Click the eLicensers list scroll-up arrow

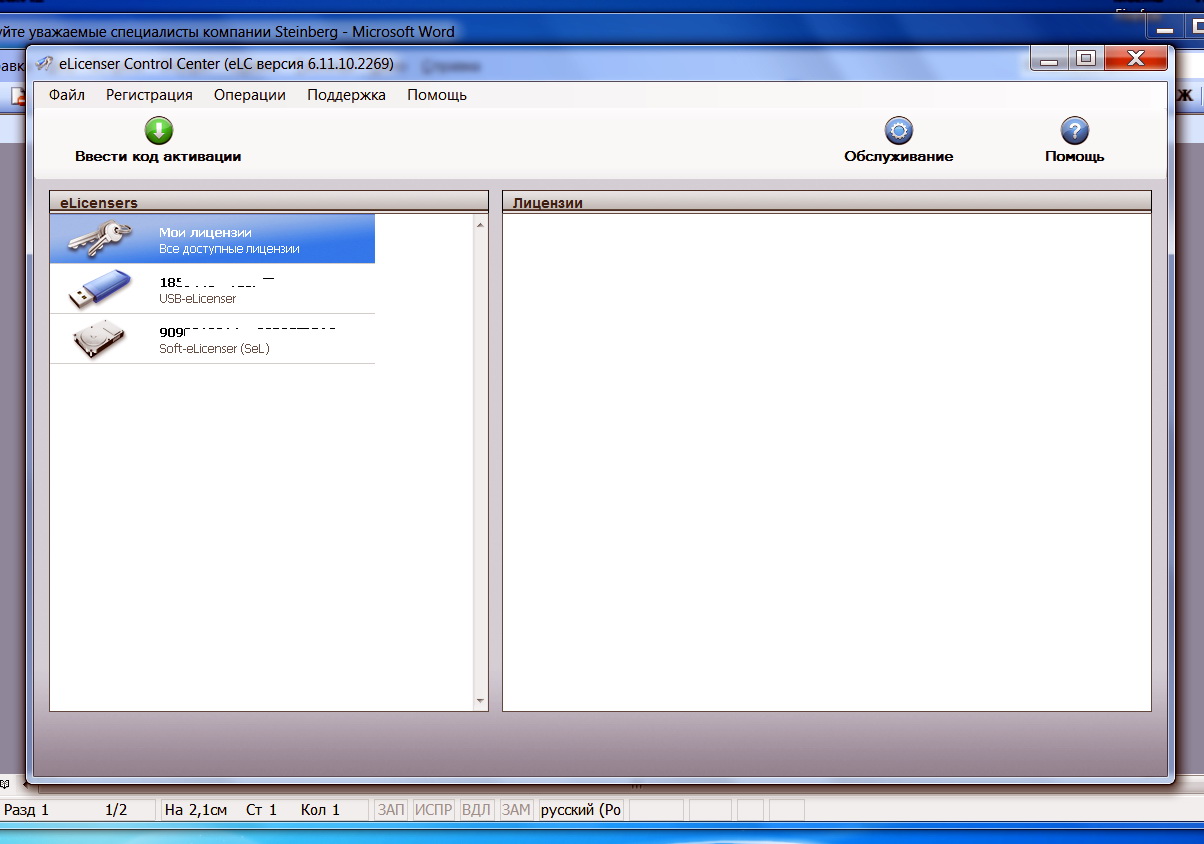click(x=480, y=224)
